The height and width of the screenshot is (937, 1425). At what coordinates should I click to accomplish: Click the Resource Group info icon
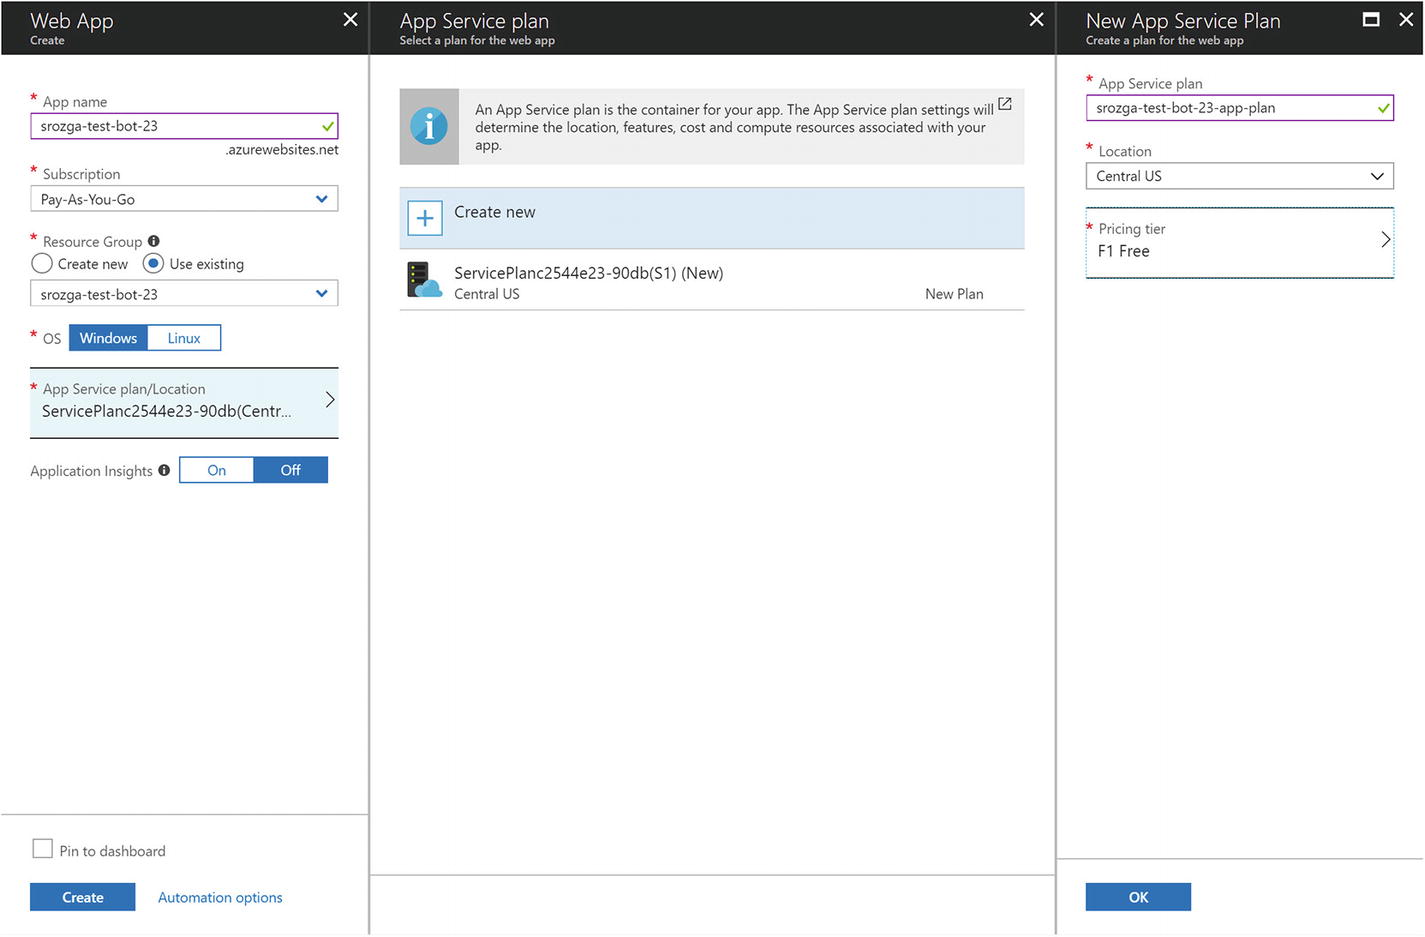click(x=154, y=241)
